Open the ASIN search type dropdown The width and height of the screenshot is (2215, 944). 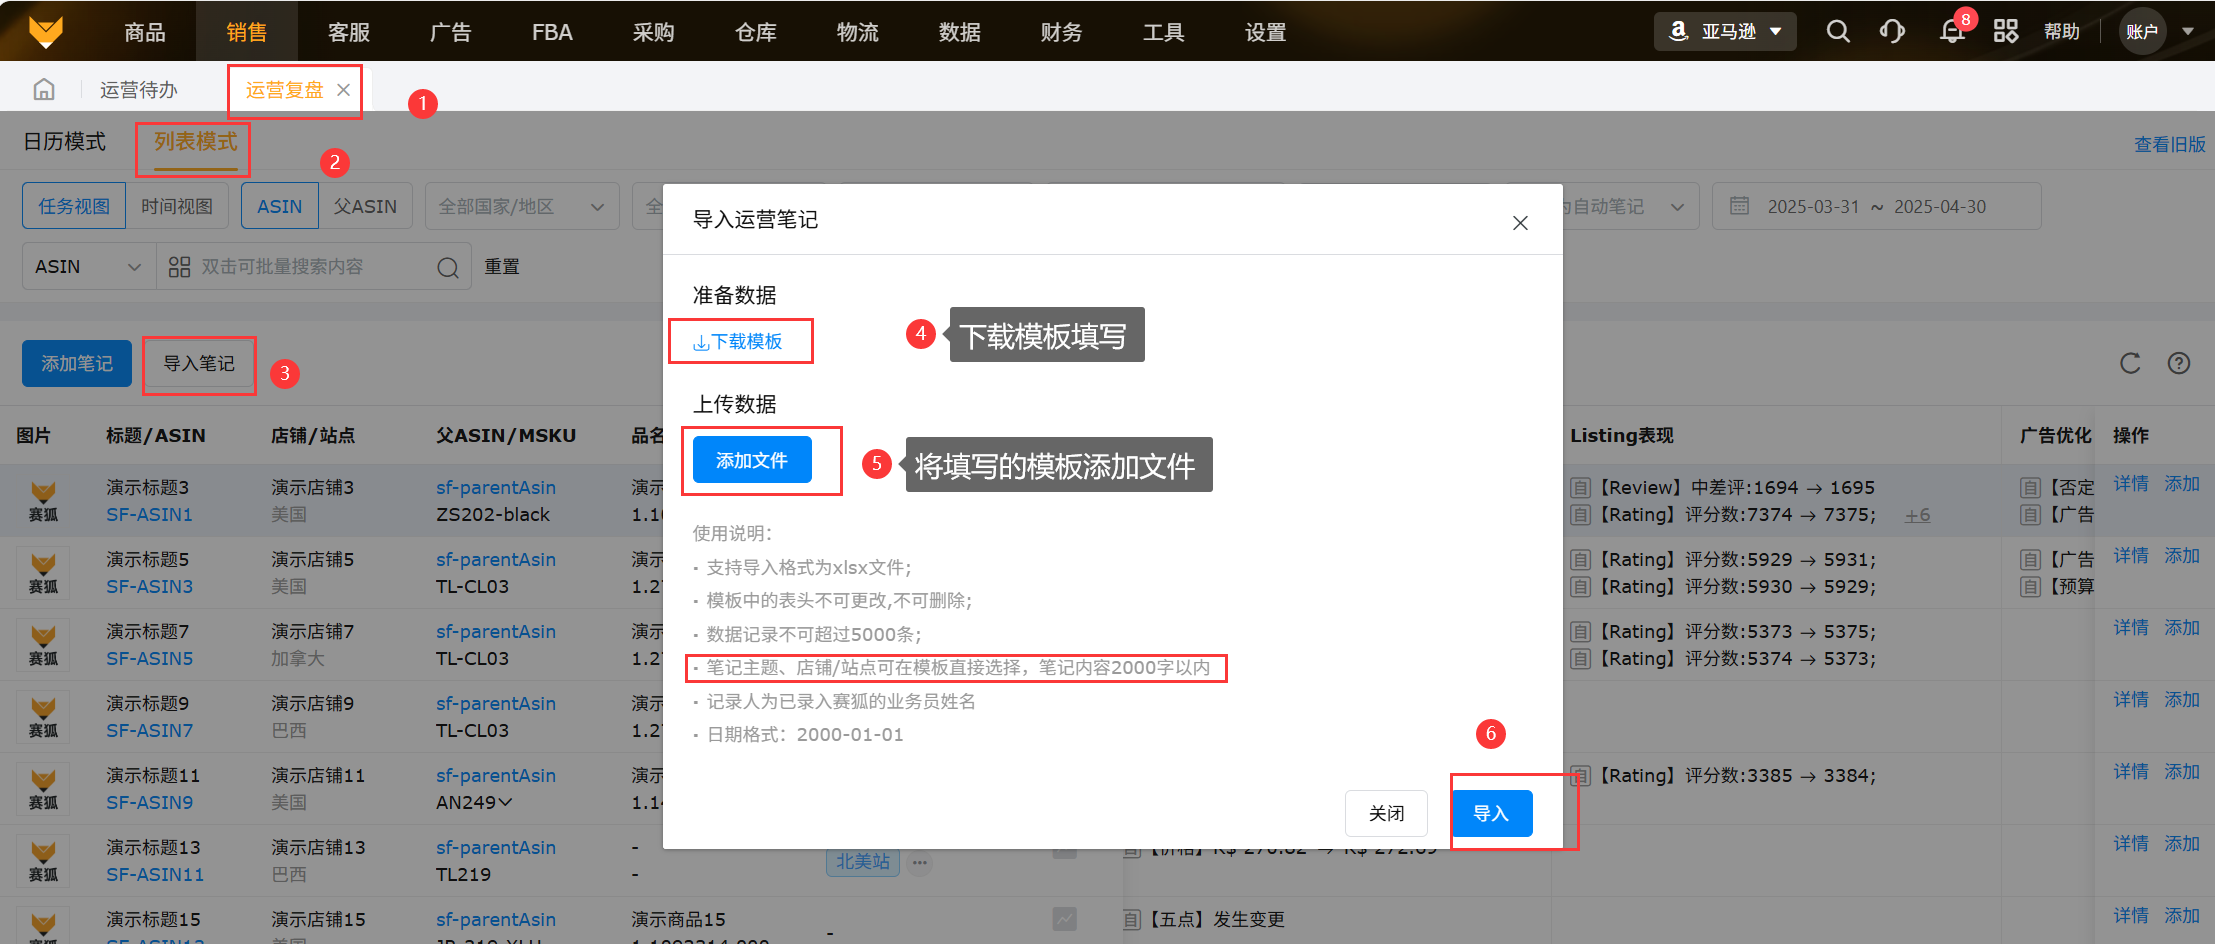[89, 267]
